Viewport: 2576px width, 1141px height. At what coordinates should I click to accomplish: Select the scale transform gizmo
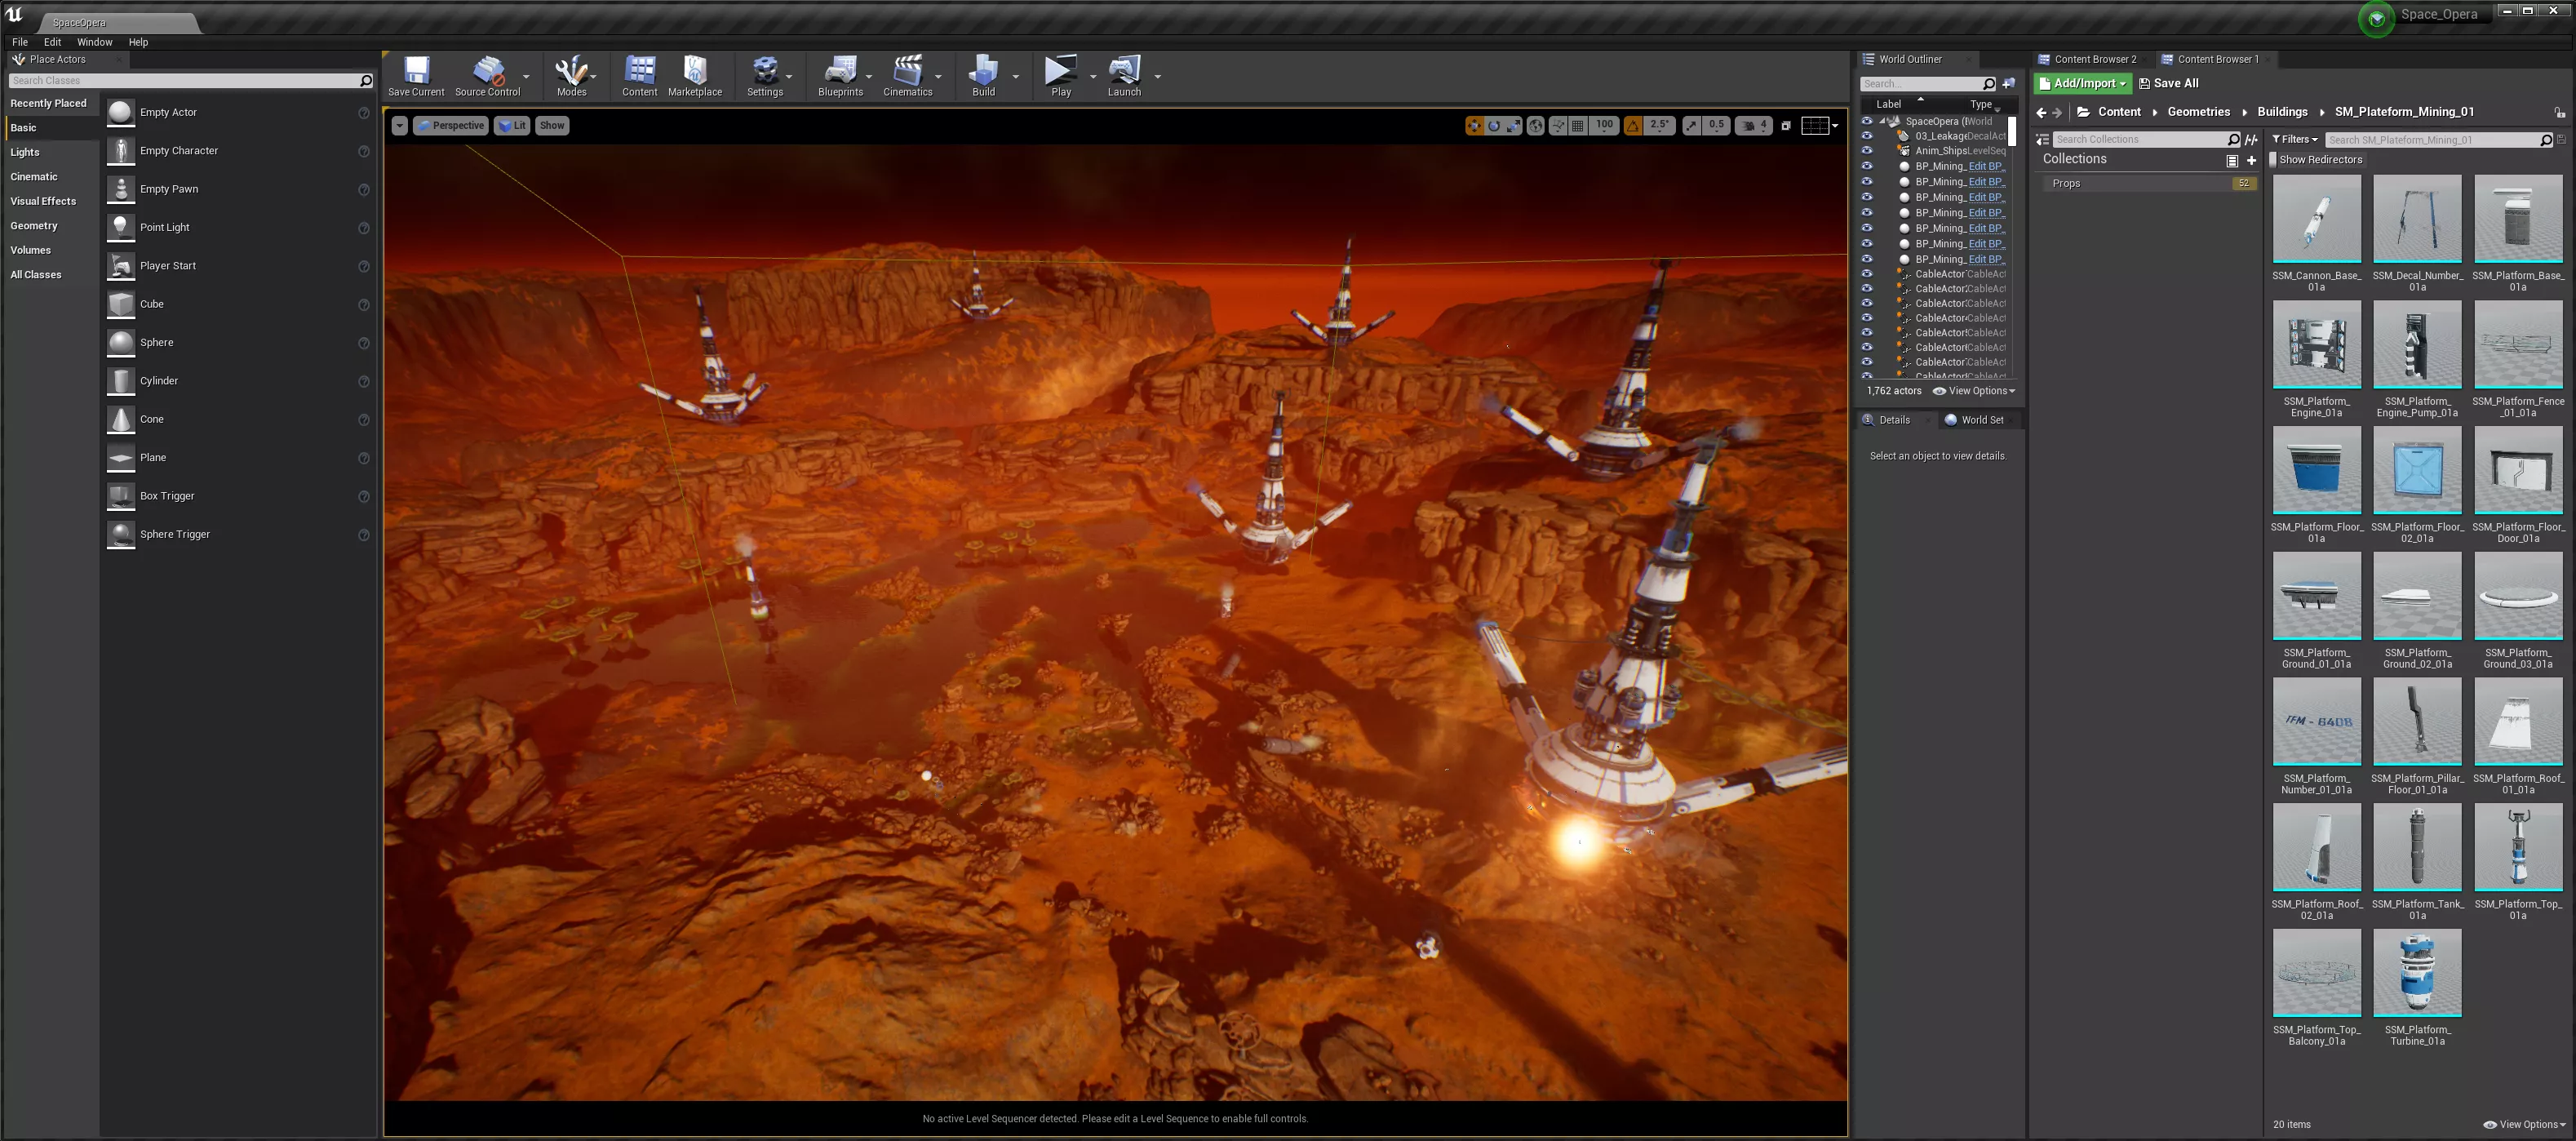click(x=1513, y=126)
